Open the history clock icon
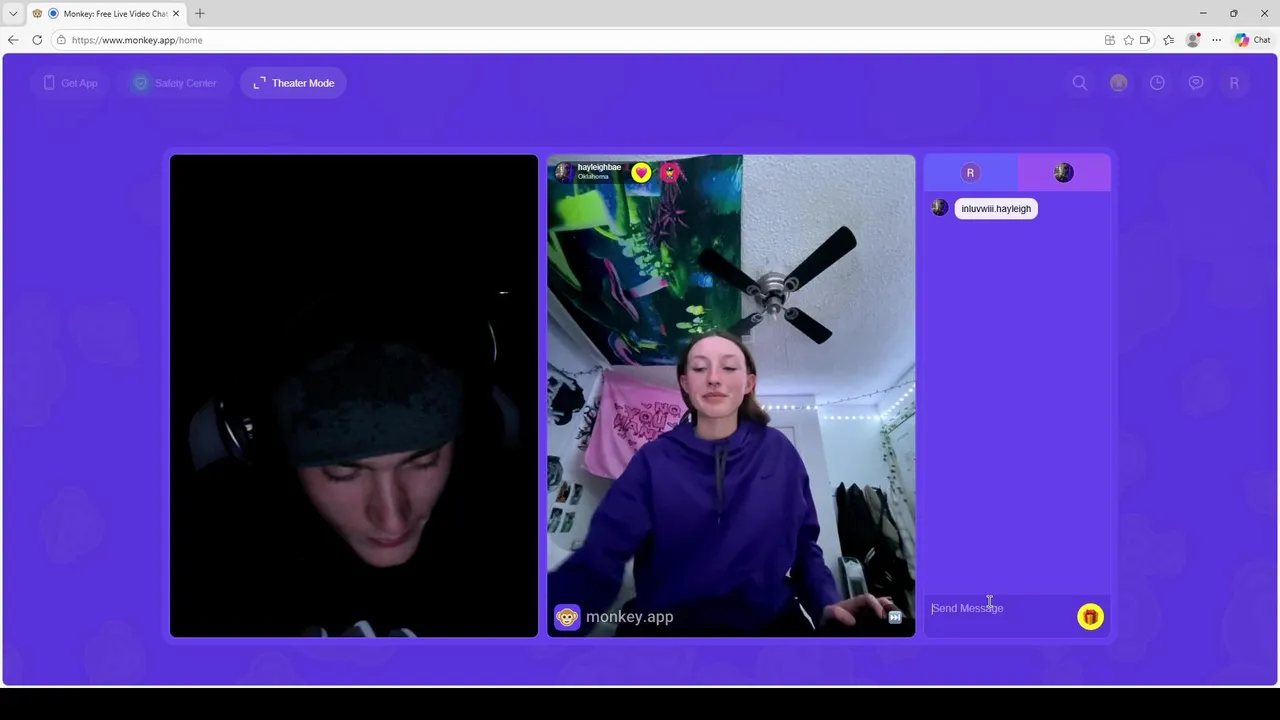1280x720 pixels. coord(1157,83)
